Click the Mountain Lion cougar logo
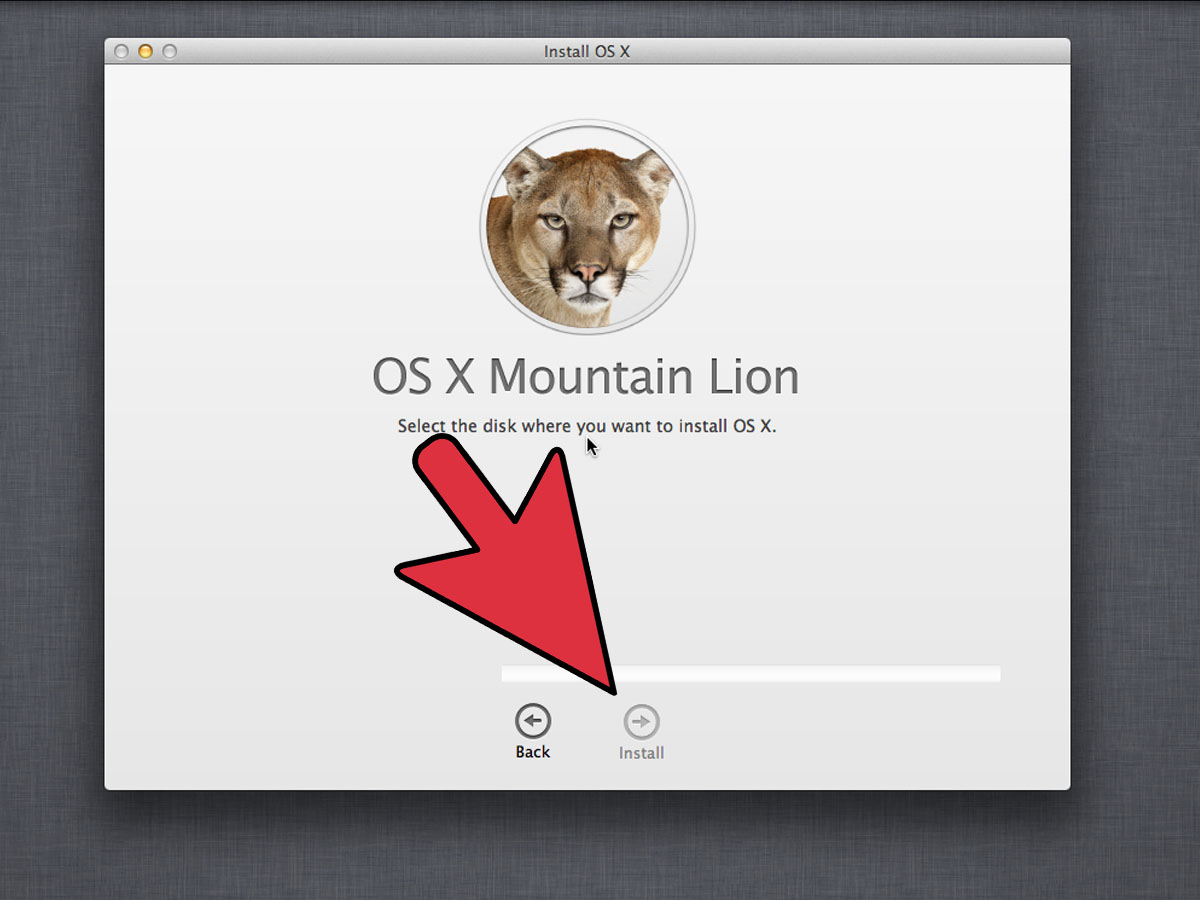Viewport: 1200px width, 900px height. tap(587, 227)
